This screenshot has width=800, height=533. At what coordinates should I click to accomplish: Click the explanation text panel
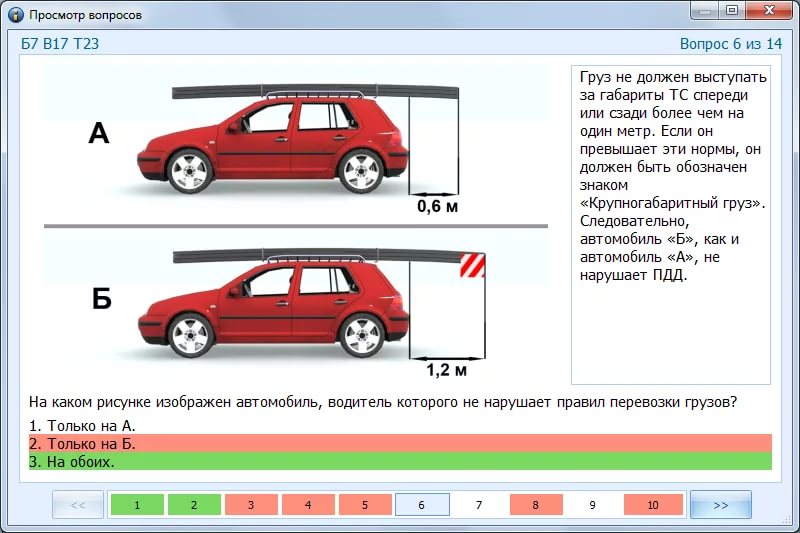pos(670,224)
